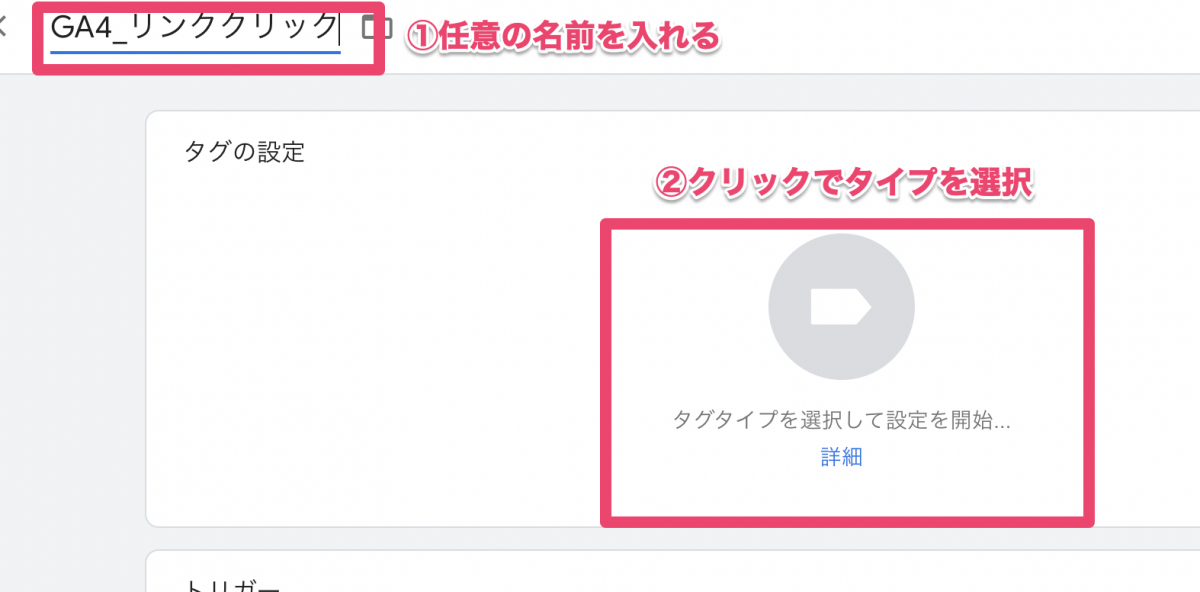Viewport: 1200px width, 592px height.
Task: Click the タグタイプを選択して設定を開始 prompt text
Action: click(841, 420)
